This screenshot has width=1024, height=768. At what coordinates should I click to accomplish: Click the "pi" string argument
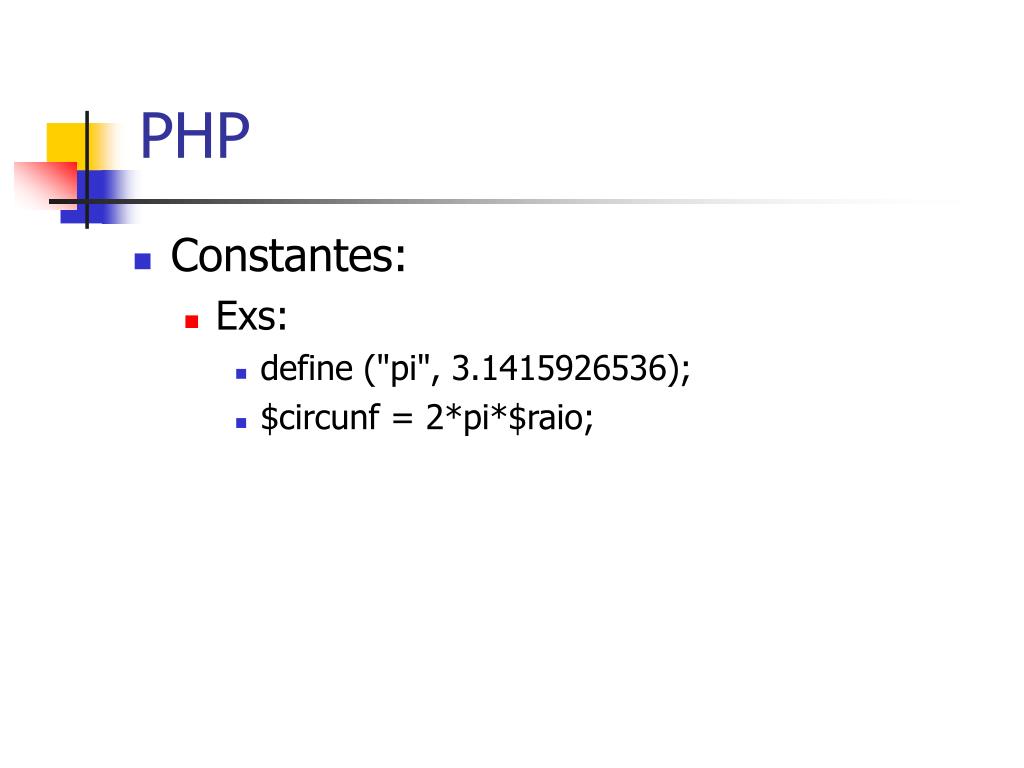click(x=400, y=369)
